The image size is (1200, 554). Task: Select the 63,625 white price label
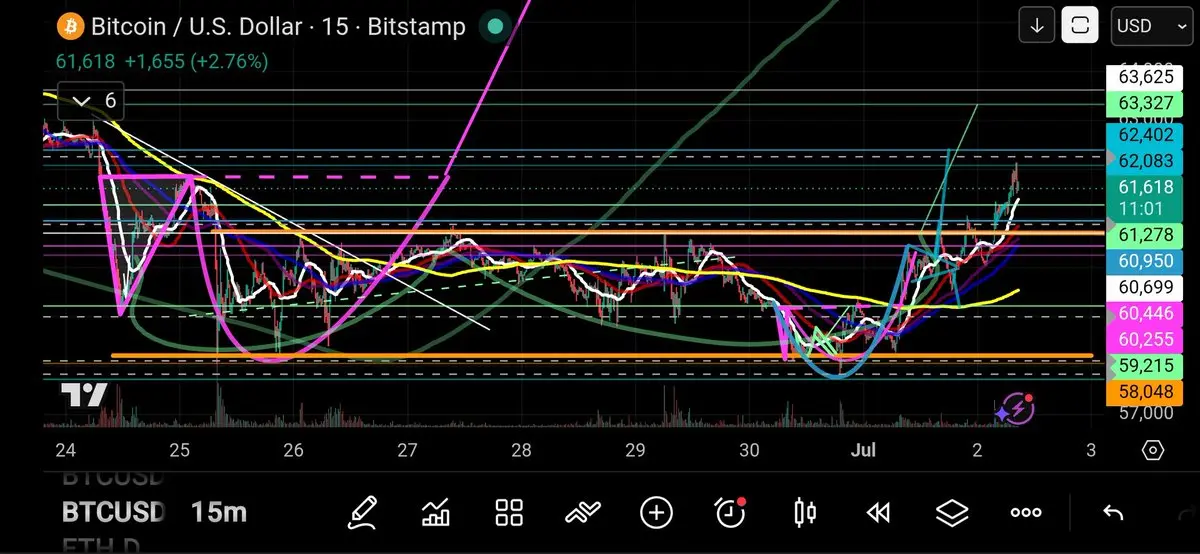pyautogui.click(x=1146, y=76)
